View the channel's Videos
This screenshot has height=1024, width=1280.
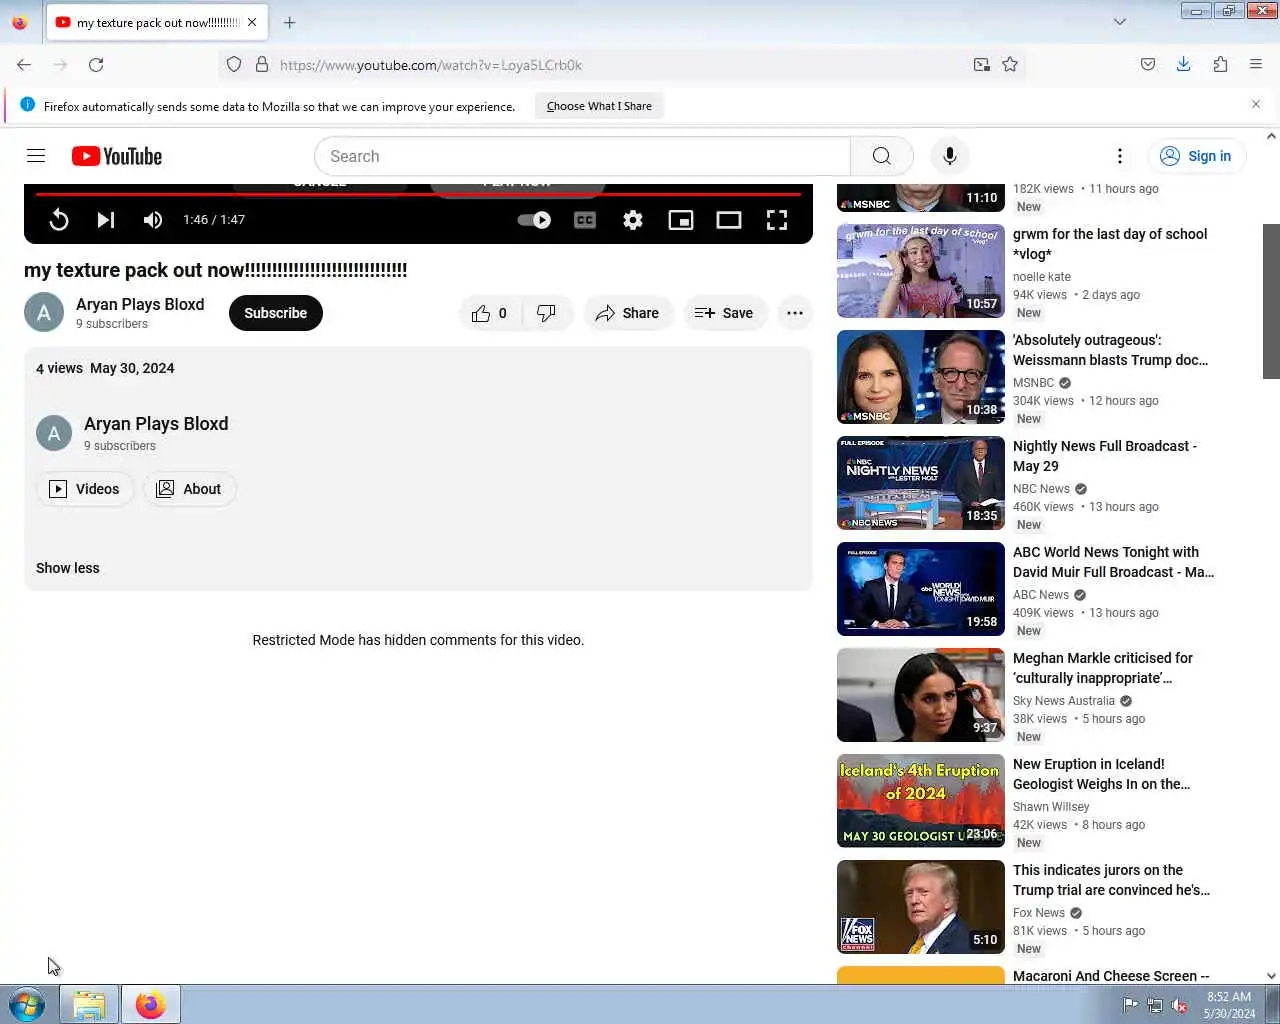(x=85, y=489)
